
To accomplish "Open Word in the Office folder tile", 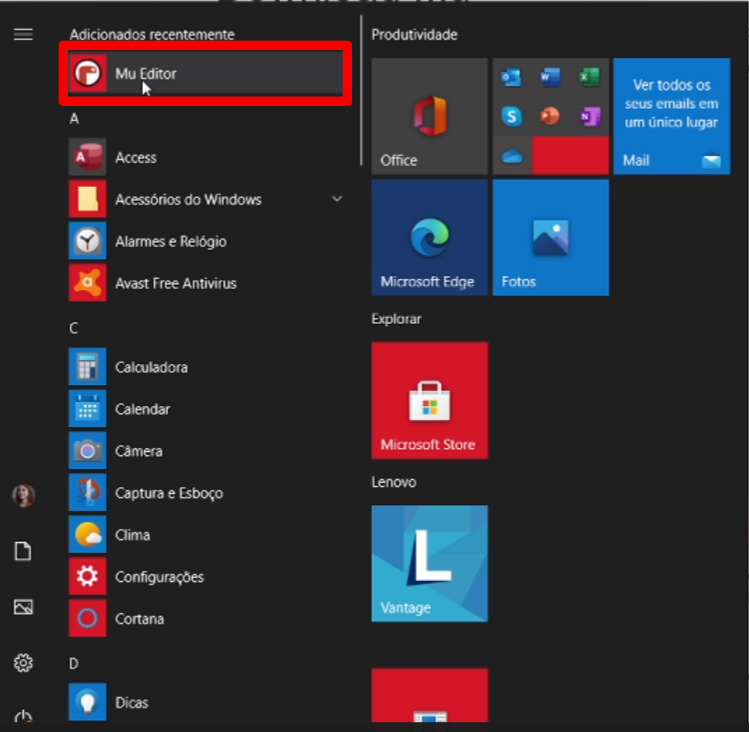I will click(x=550, y=77).
